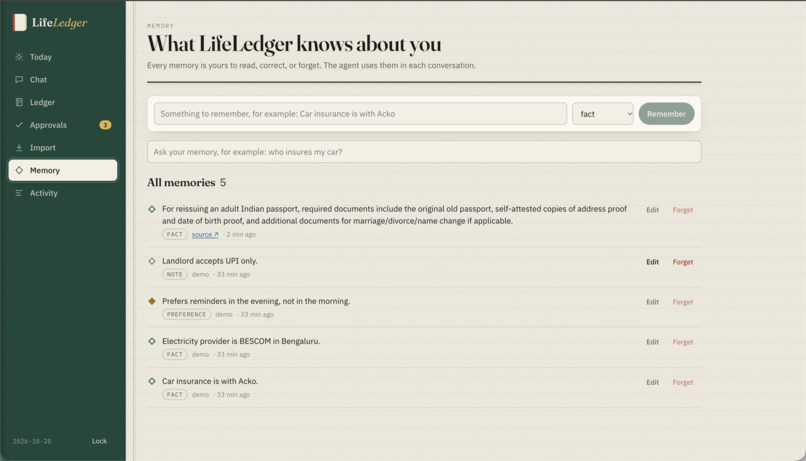Screen dimensions: 806x461
Task: Navigate to Import
Action: pyautogui.click(x=63, y=147)
